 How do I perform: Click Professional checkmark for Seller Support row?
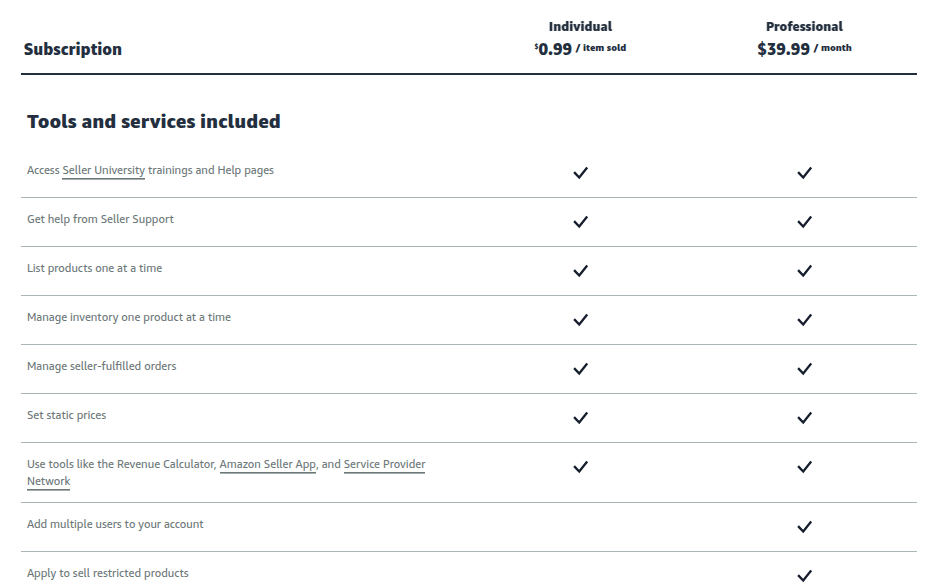click(804, 222)
